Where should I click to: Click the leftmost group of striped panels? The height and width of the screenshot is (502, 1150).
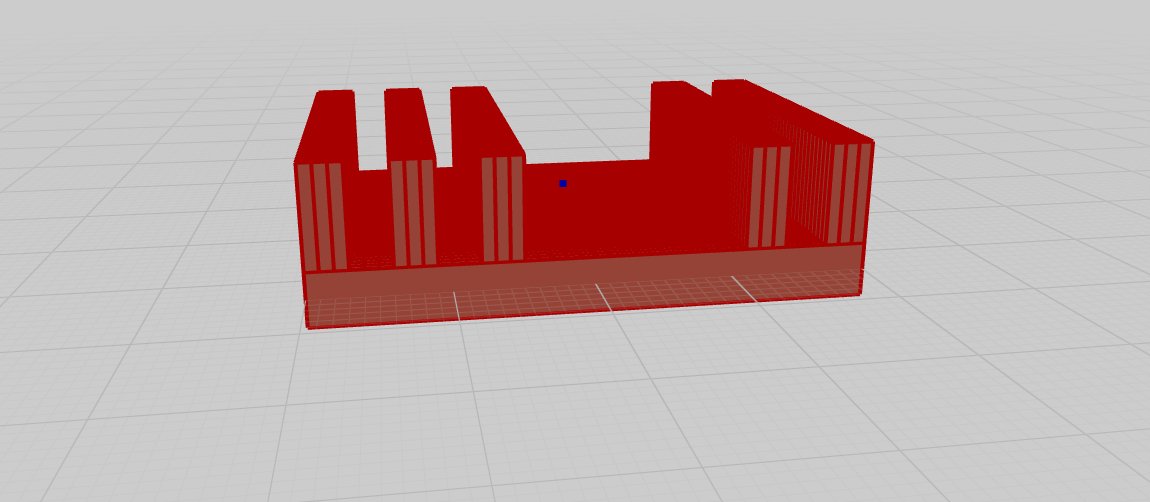click(320, 217)
